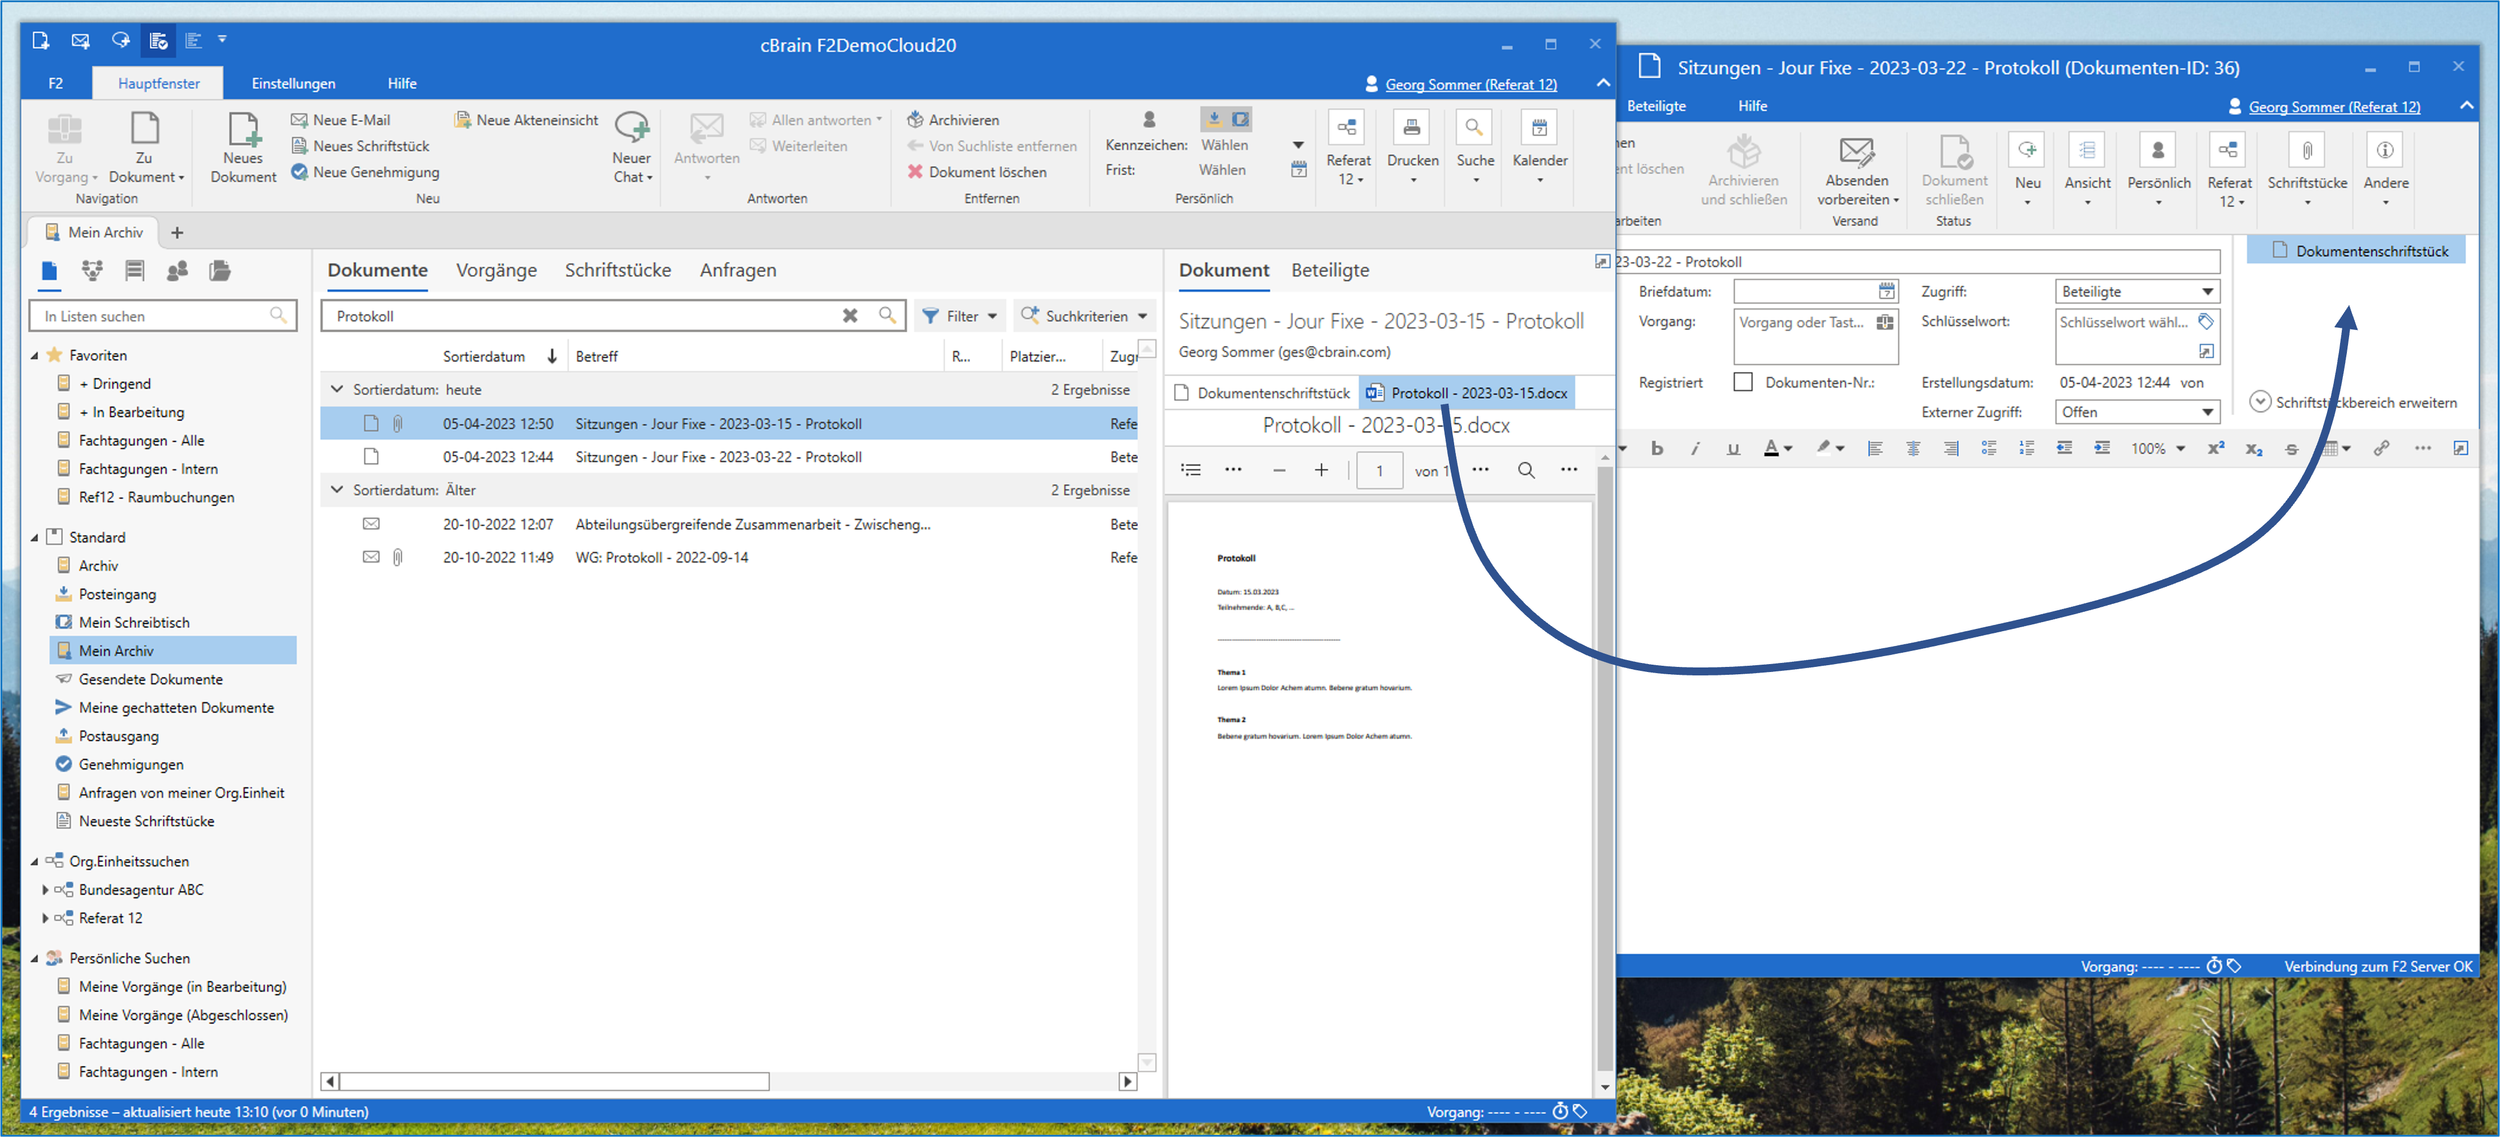The width and height of the screenshot is (2500, 1137).
Task: Click the strikethrough formatting icon
Action: [2291, 449]
